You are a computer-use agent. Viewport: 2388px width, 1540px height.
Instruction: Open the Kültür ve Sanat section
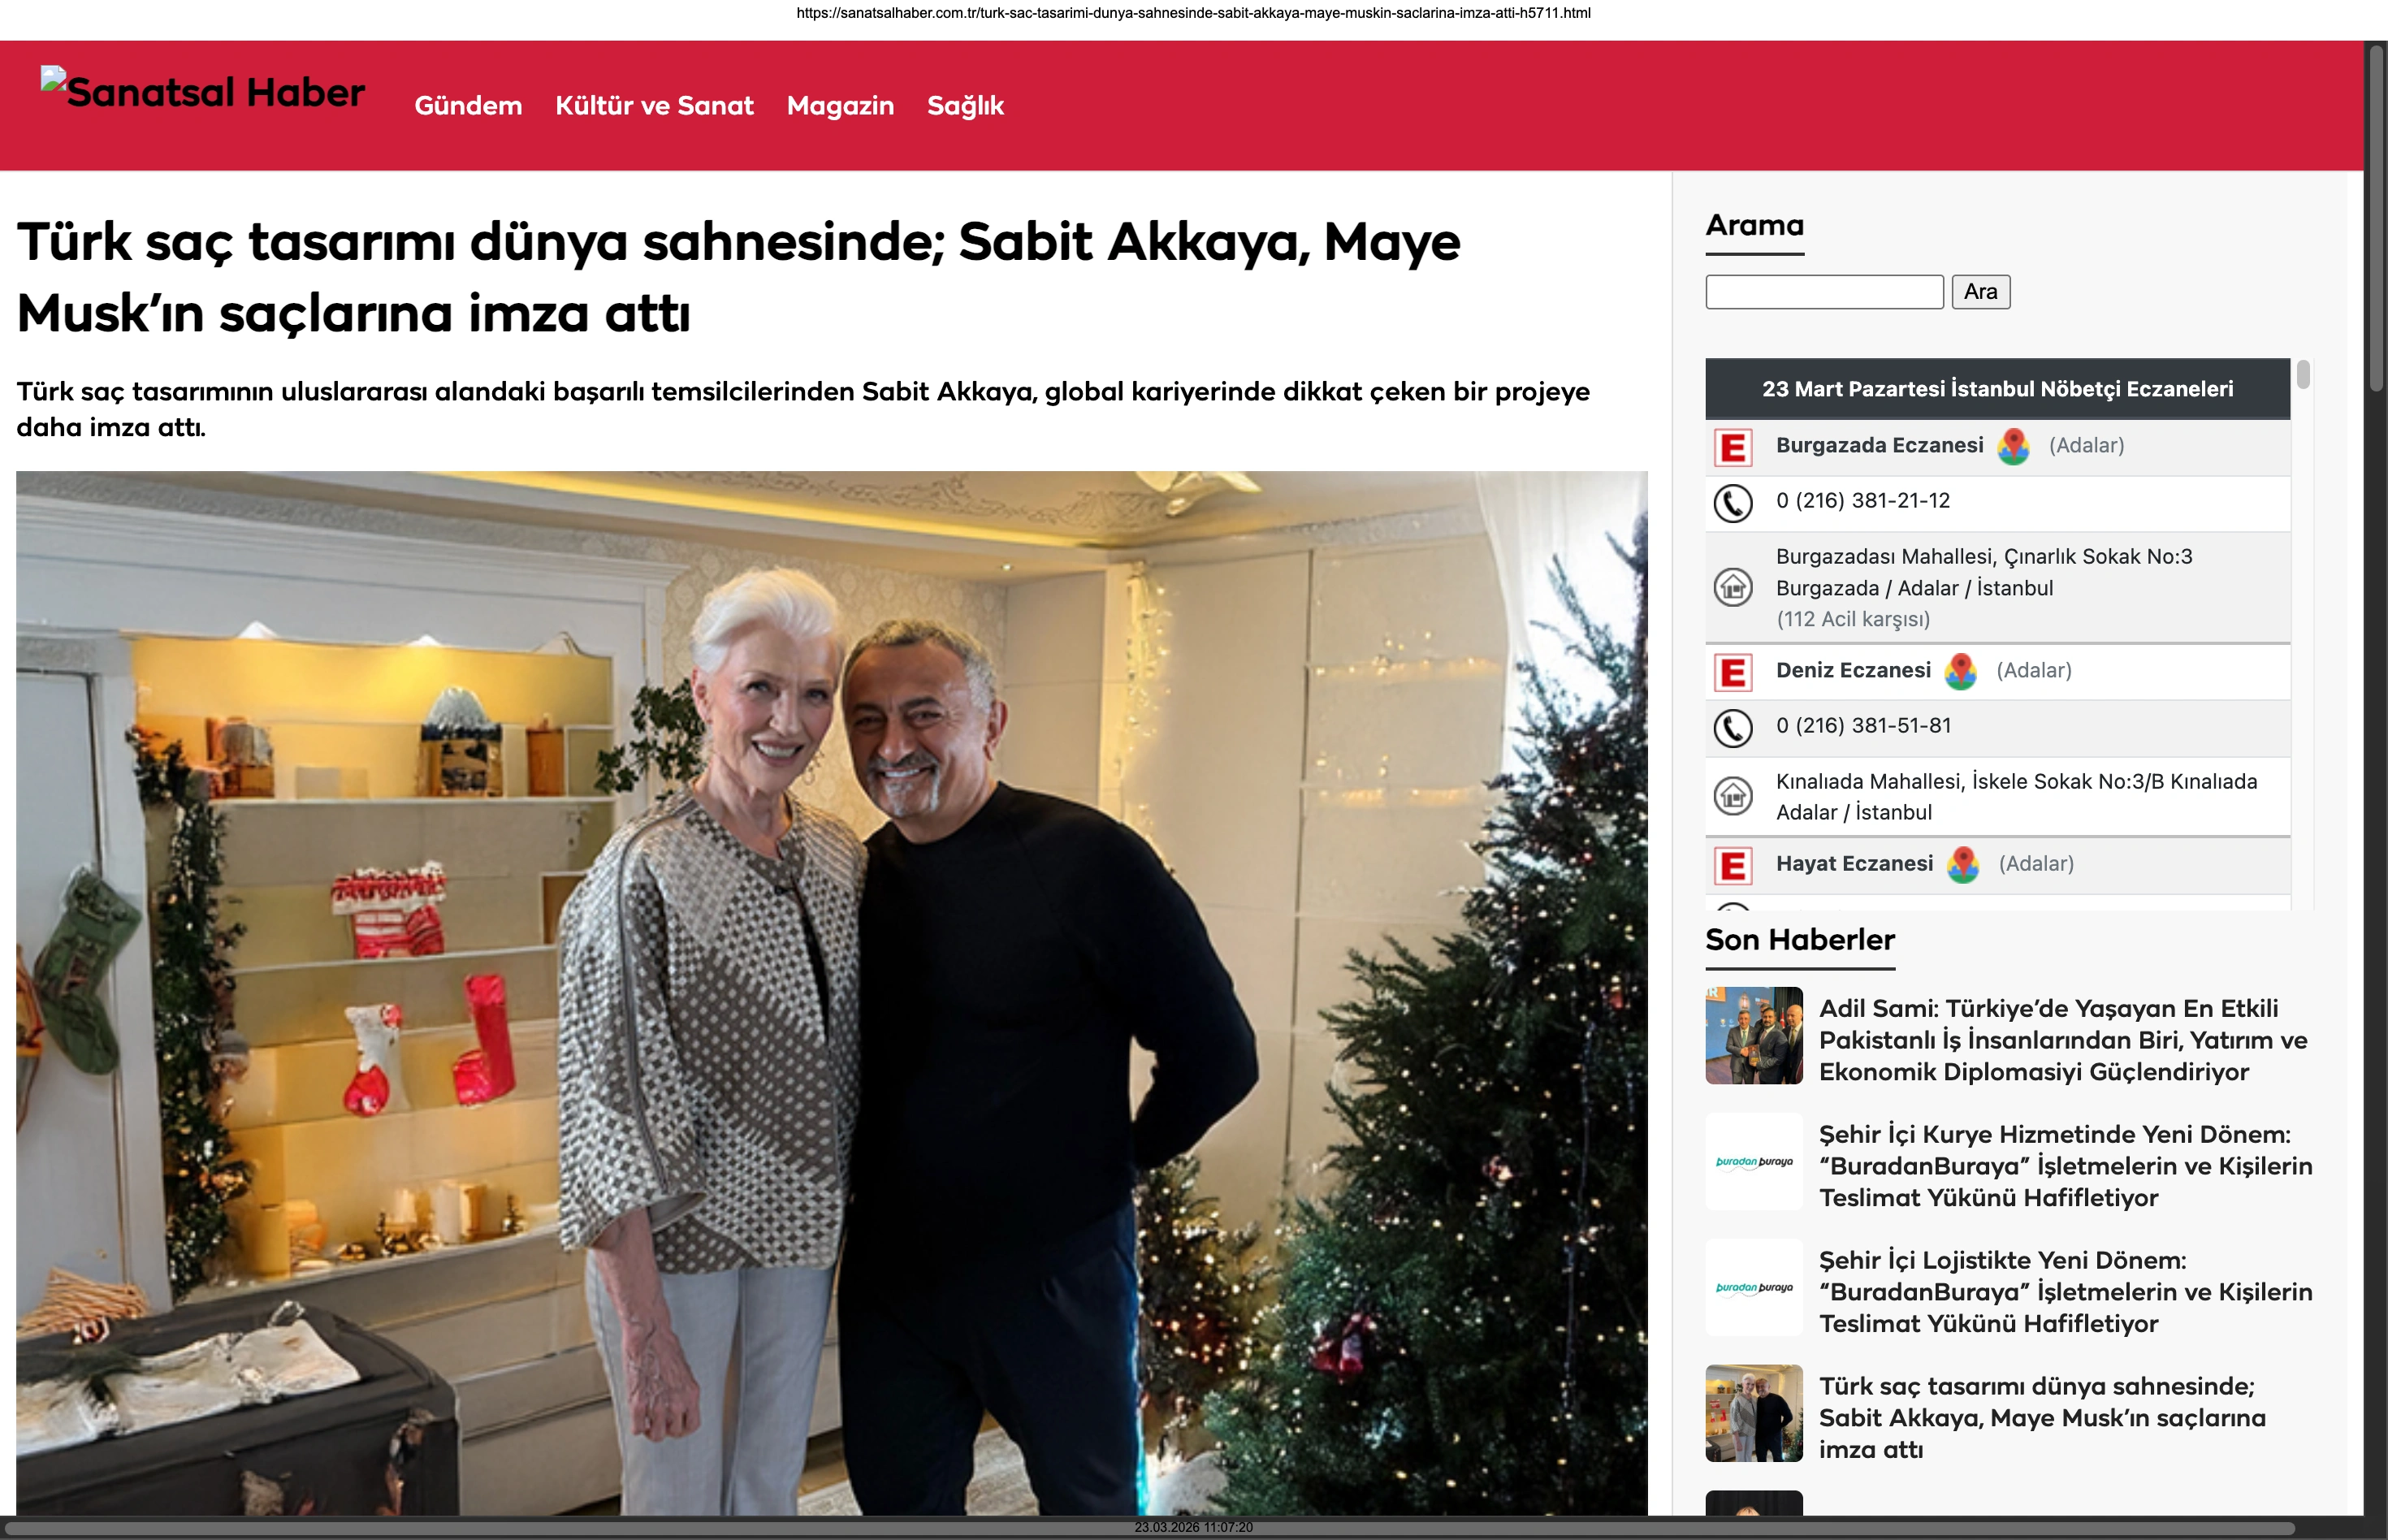[654, 106]
